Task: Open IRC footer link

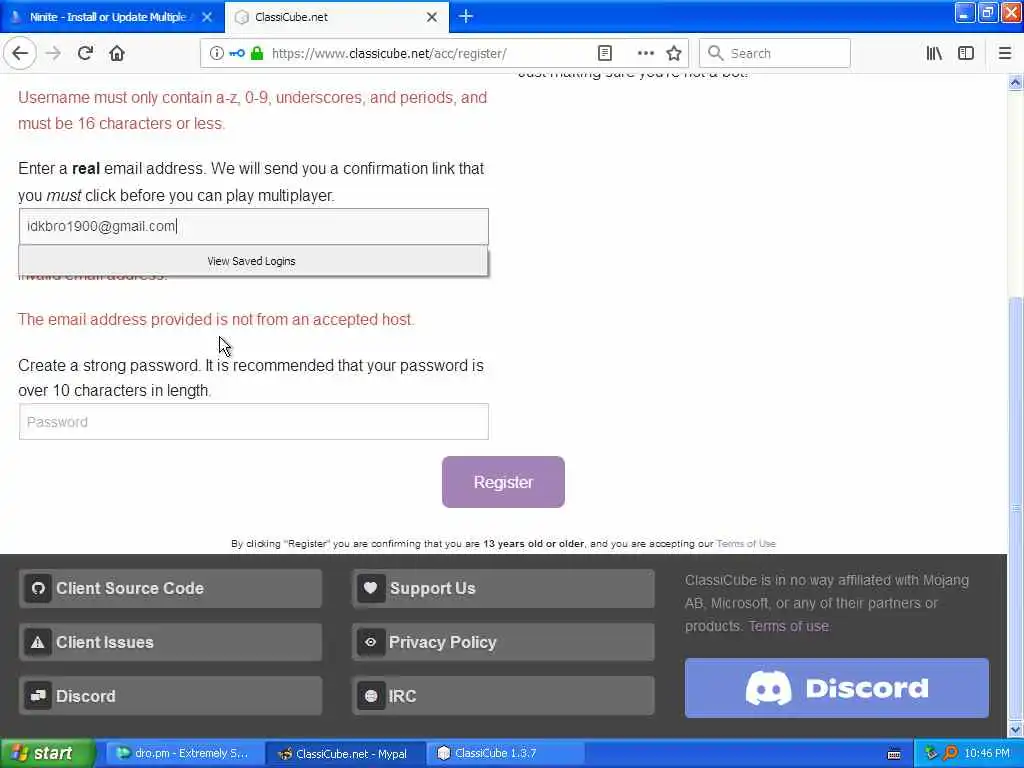Action: [503, 696]
